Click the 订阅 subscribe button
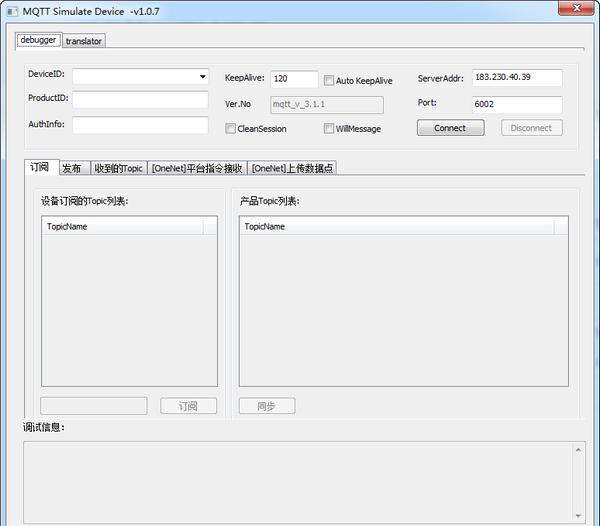Screen dimensions: 600x526 189,406
